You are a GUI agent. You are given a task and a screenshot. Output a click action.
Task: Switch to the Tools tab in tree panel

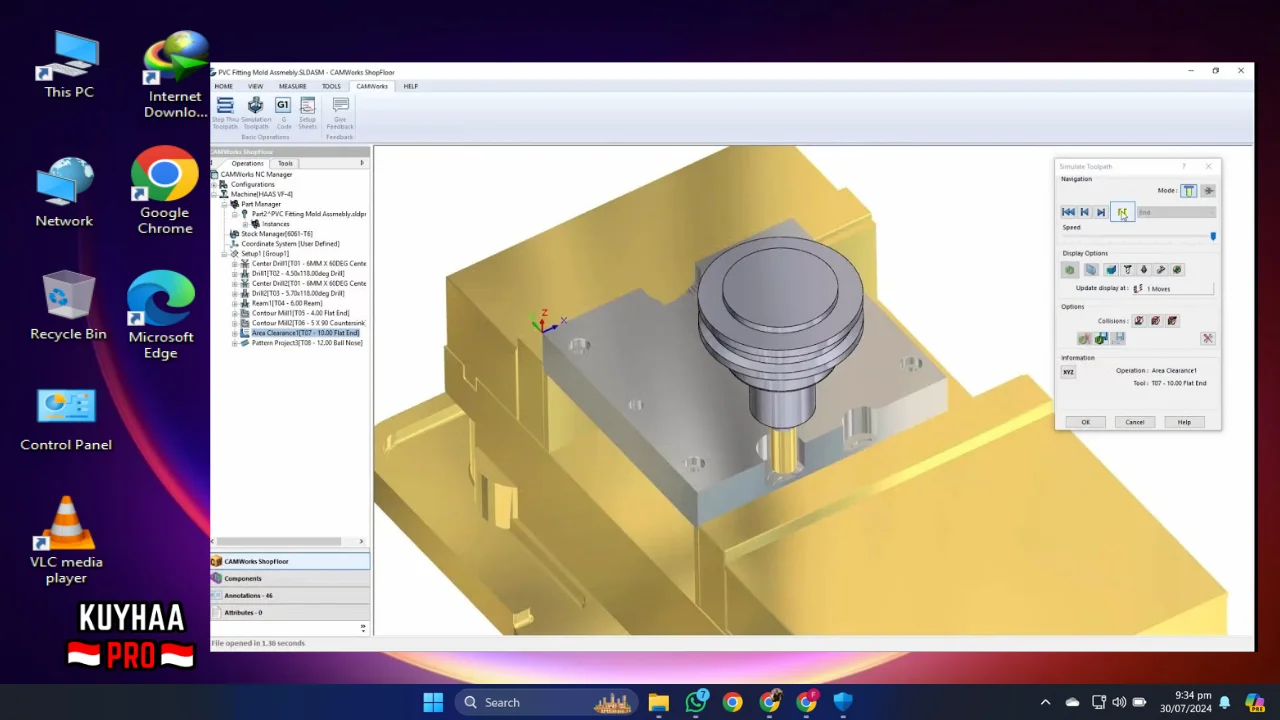point(286,163)
